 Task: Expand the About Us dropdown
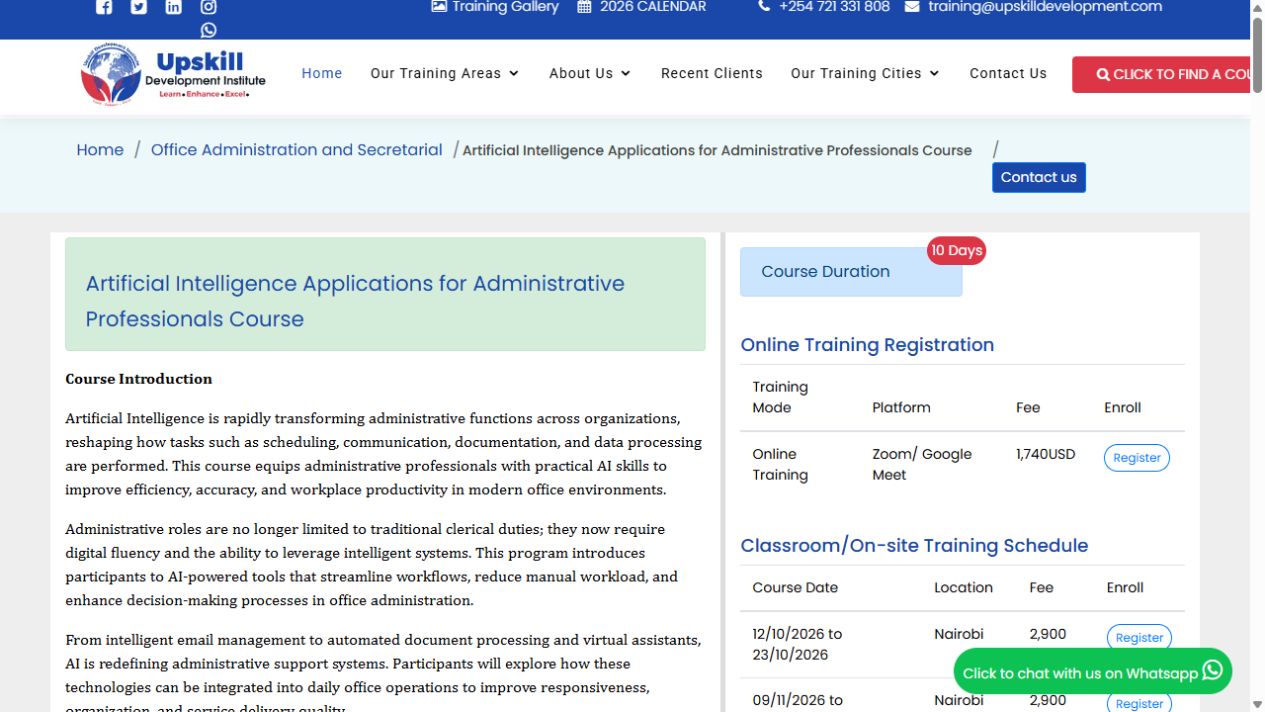tap(590, 73)
